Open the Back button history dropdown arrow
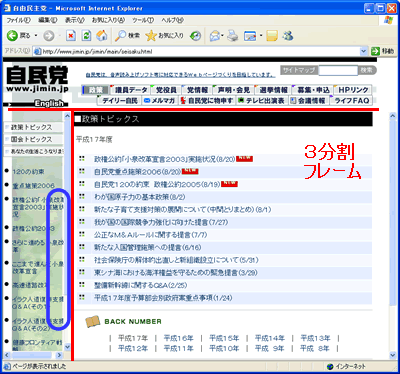This screenshot has width=400, height=374. (x=36, y=36)
